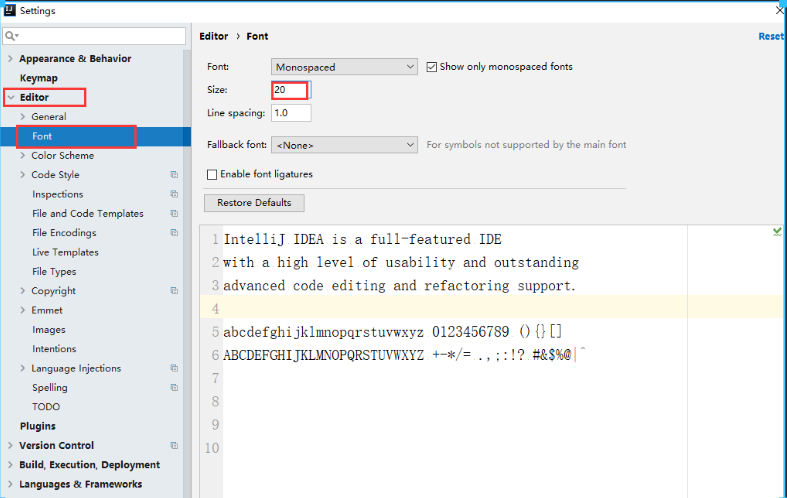This screenshot has height=498, width=787.
Task: Click the project-level icon beside Version Control
Action: point(174,445)
